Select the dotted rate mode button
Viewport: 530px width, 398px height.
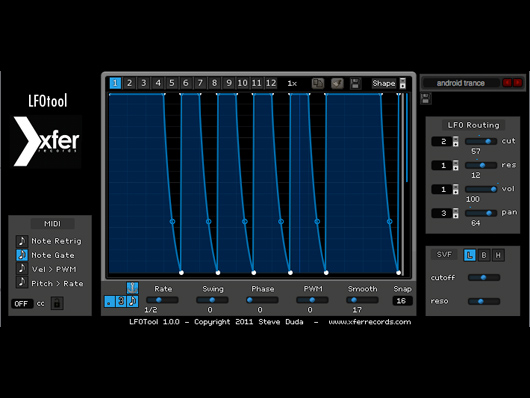pos(109,301)
